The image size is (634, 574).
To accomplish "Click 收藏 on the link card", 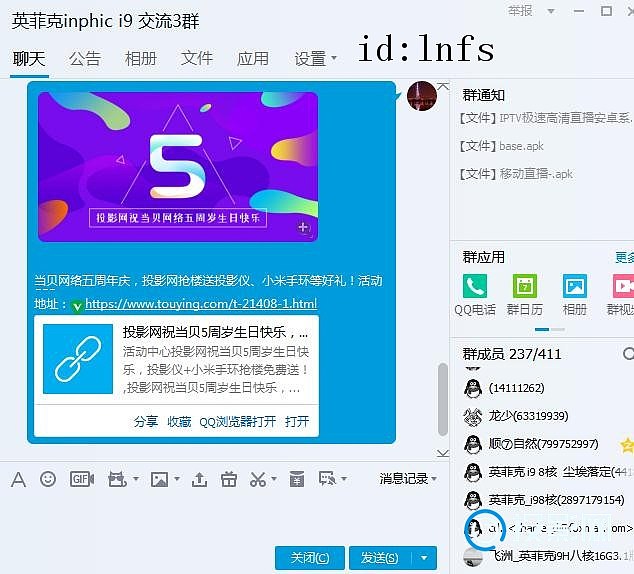I will [179, 422].
